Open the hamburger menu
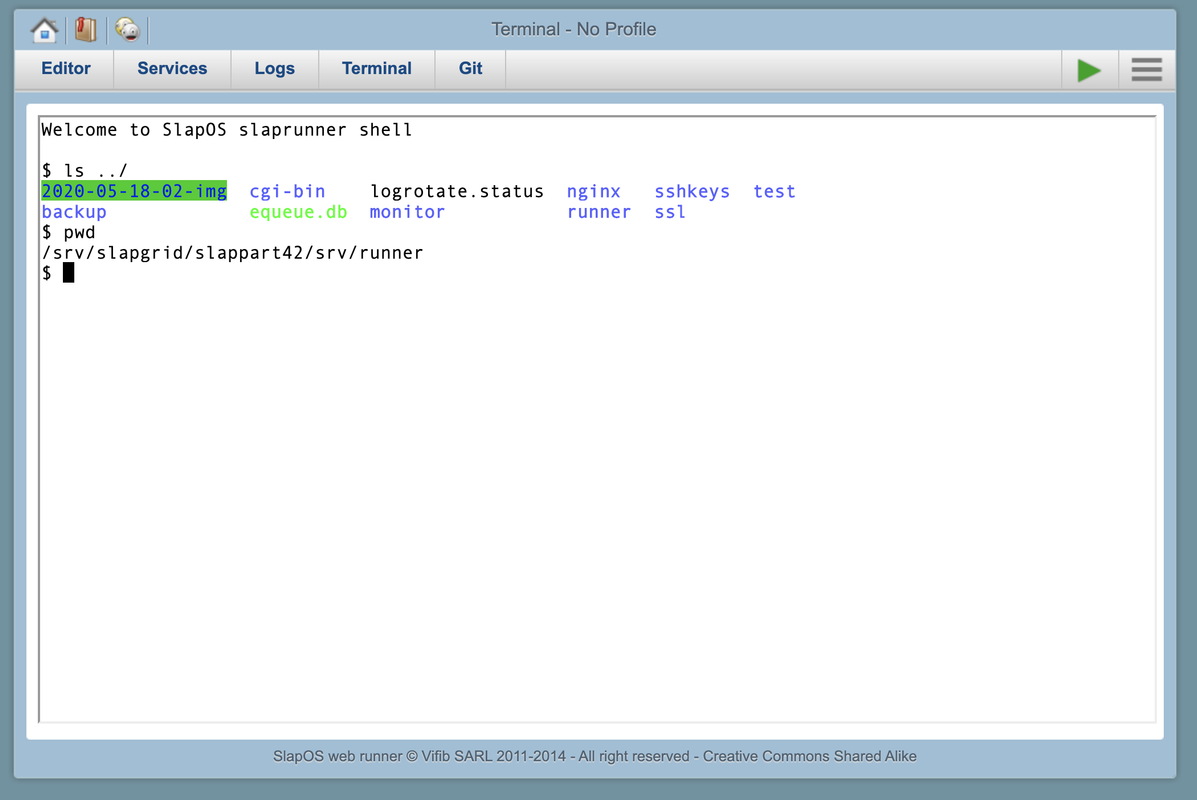This screenshot has height=800, width=1197. [x=1147, y=69]
